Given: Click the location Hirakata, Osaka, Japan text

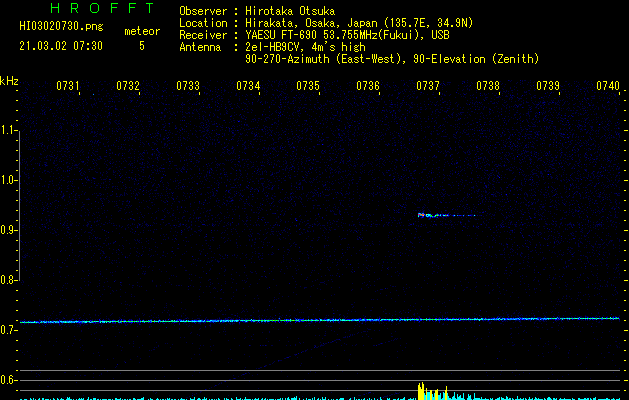Looking at the screenshot, I should coord(359,23).
